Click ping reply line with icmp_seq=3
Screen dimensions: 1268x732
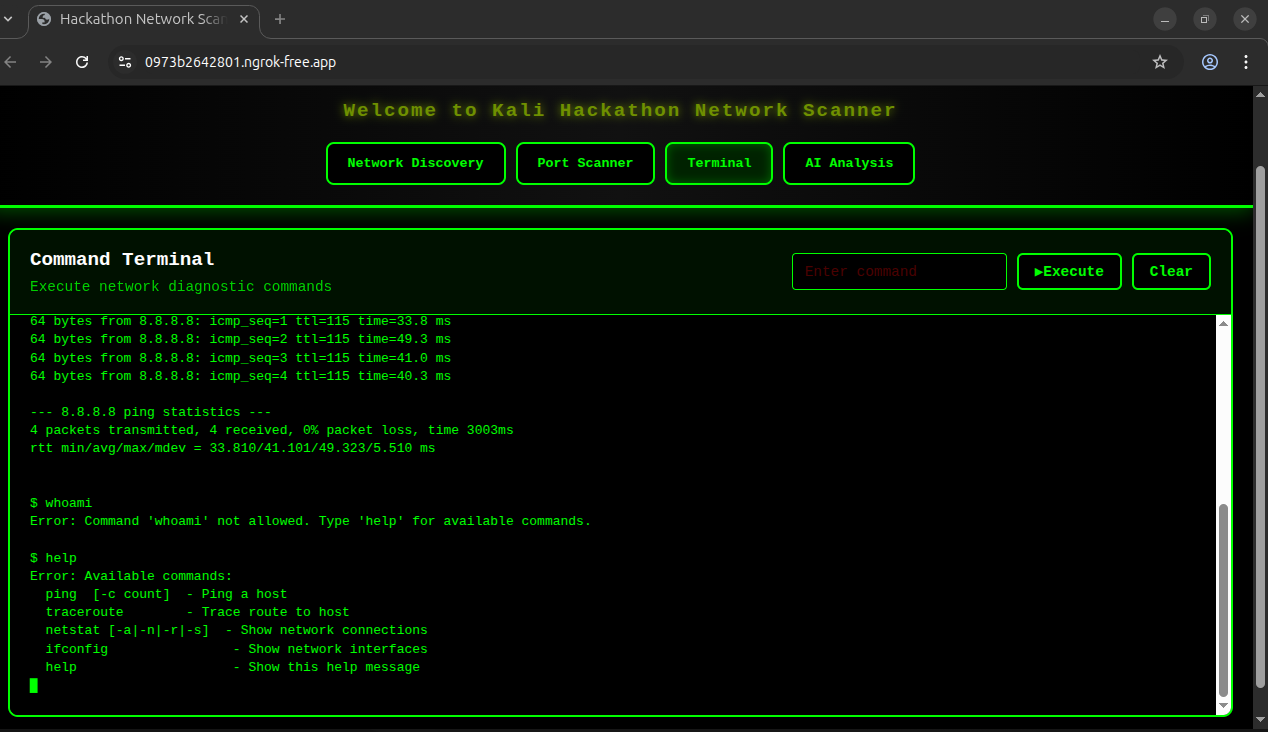pos(240,358)
